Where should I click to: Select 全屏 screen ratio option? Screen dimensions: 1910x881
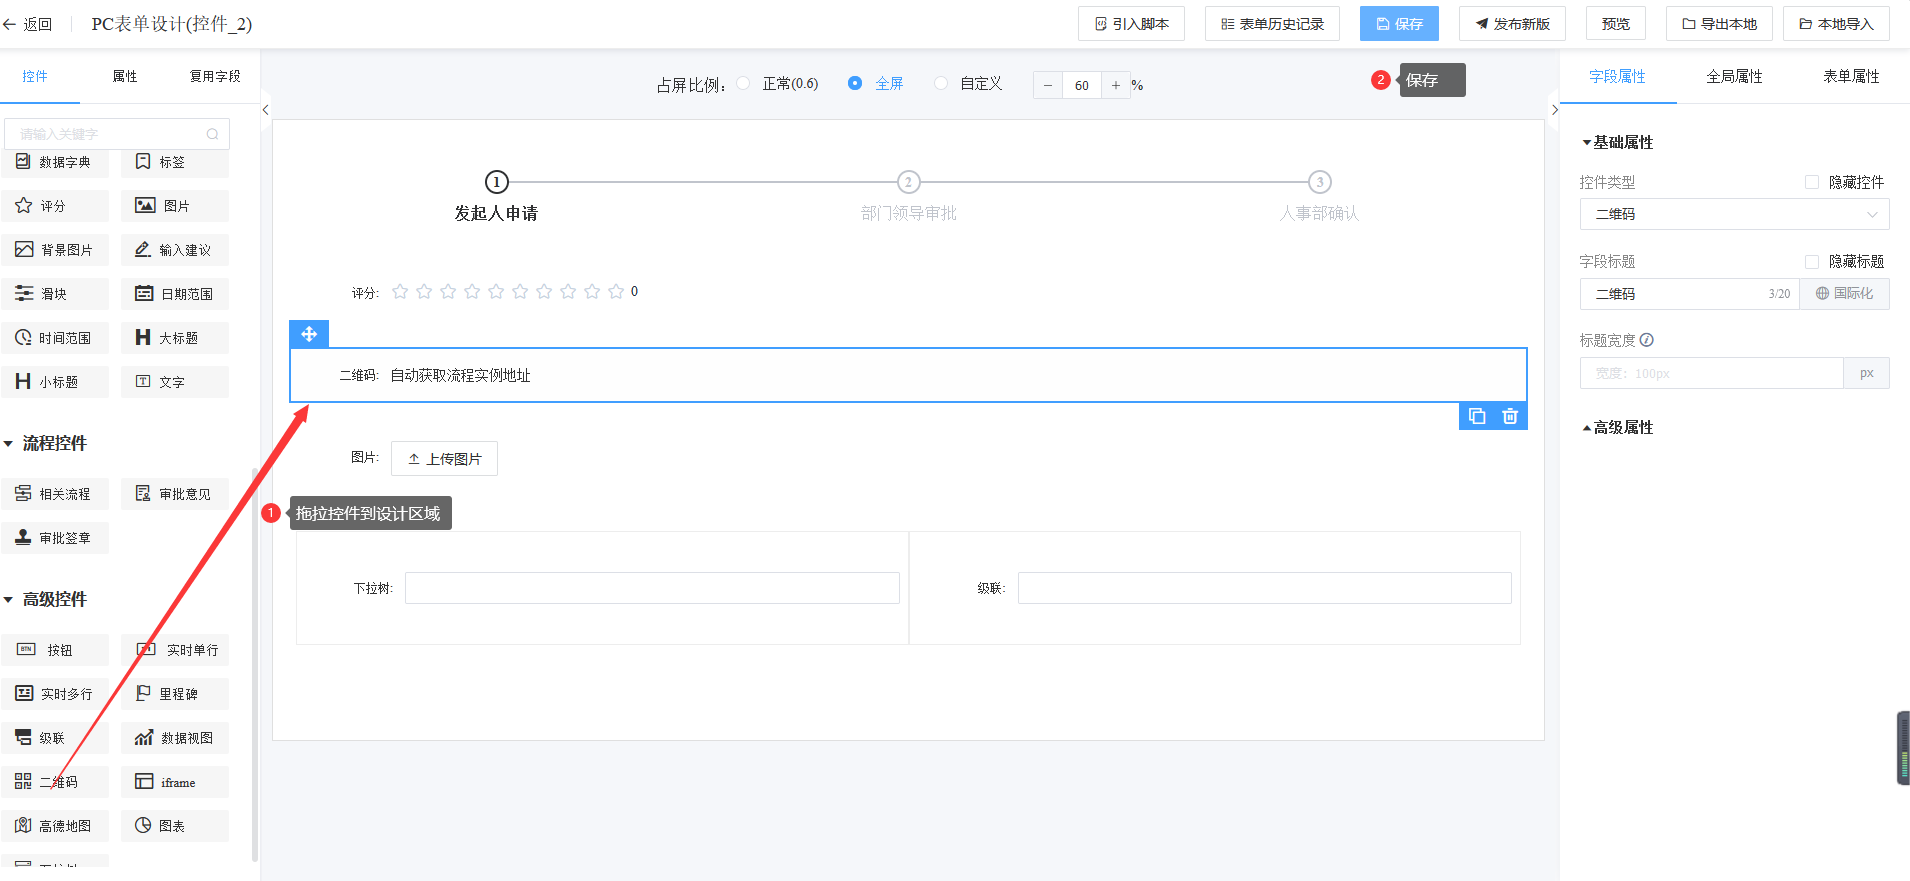click(x=855, y=84)
